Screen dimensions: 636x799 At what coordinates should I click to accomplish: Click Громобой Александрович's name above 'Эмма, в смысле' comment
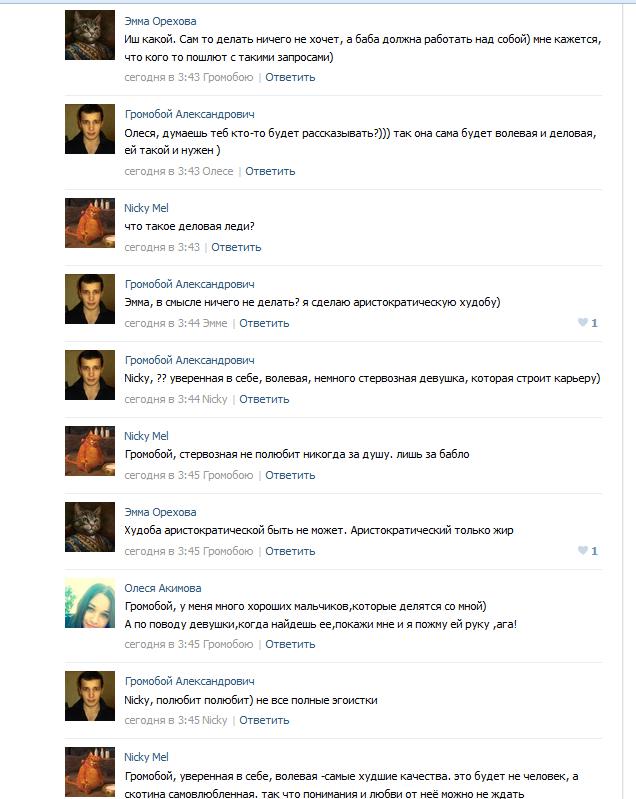189,284
